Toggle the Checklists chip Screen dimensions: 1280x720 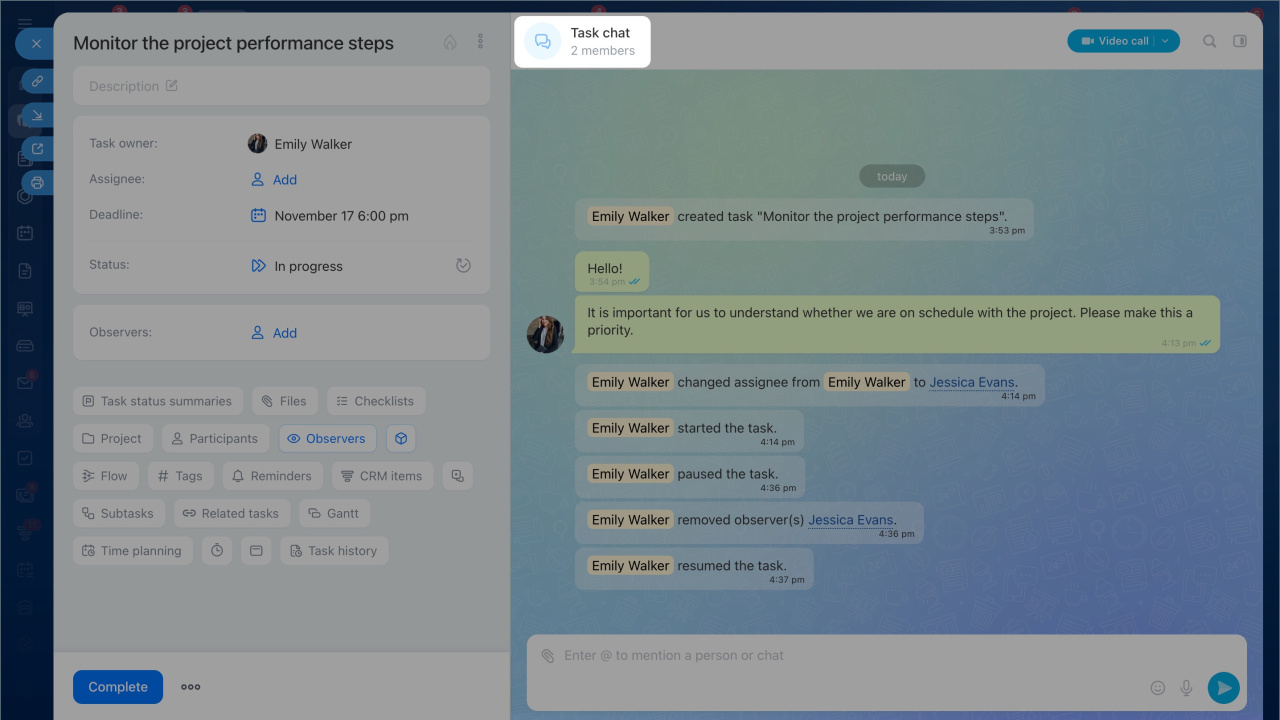tap(375, 401)
